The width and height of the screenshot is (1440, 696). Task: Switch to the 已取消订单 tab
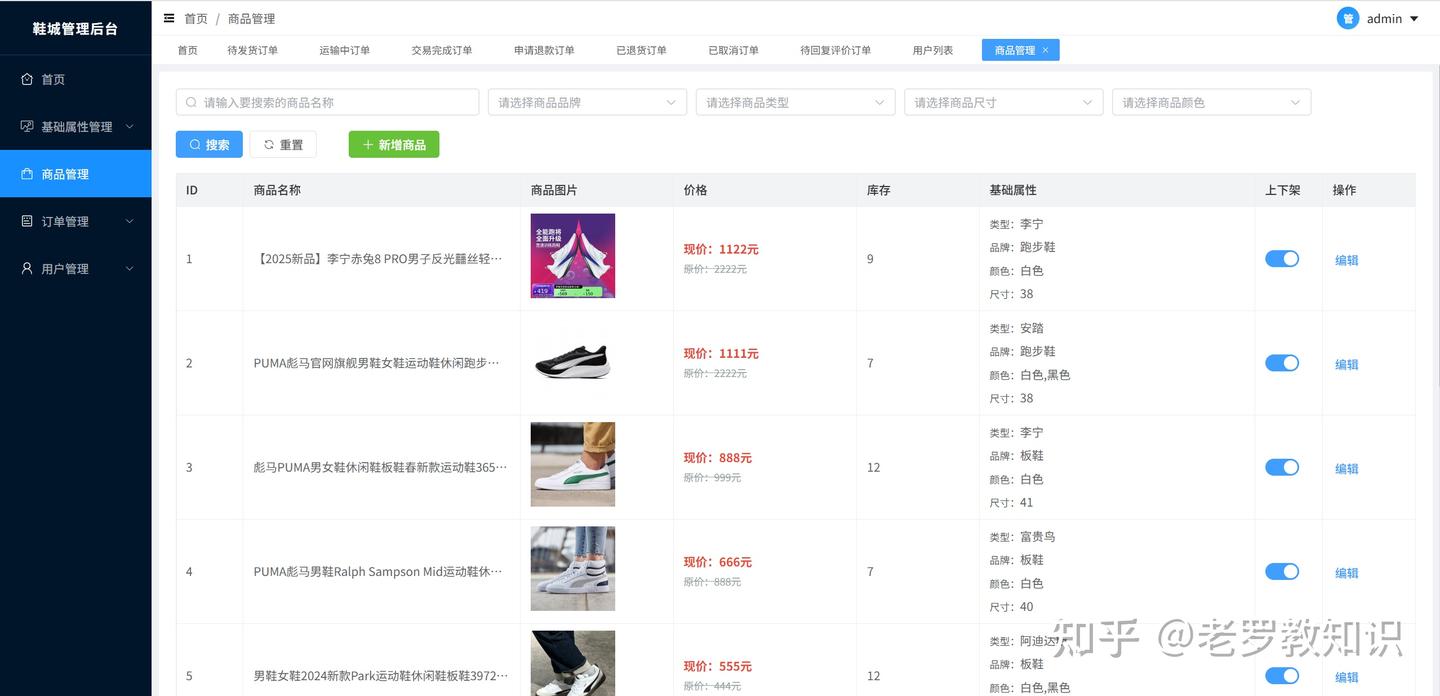click(x=733, y=50)
